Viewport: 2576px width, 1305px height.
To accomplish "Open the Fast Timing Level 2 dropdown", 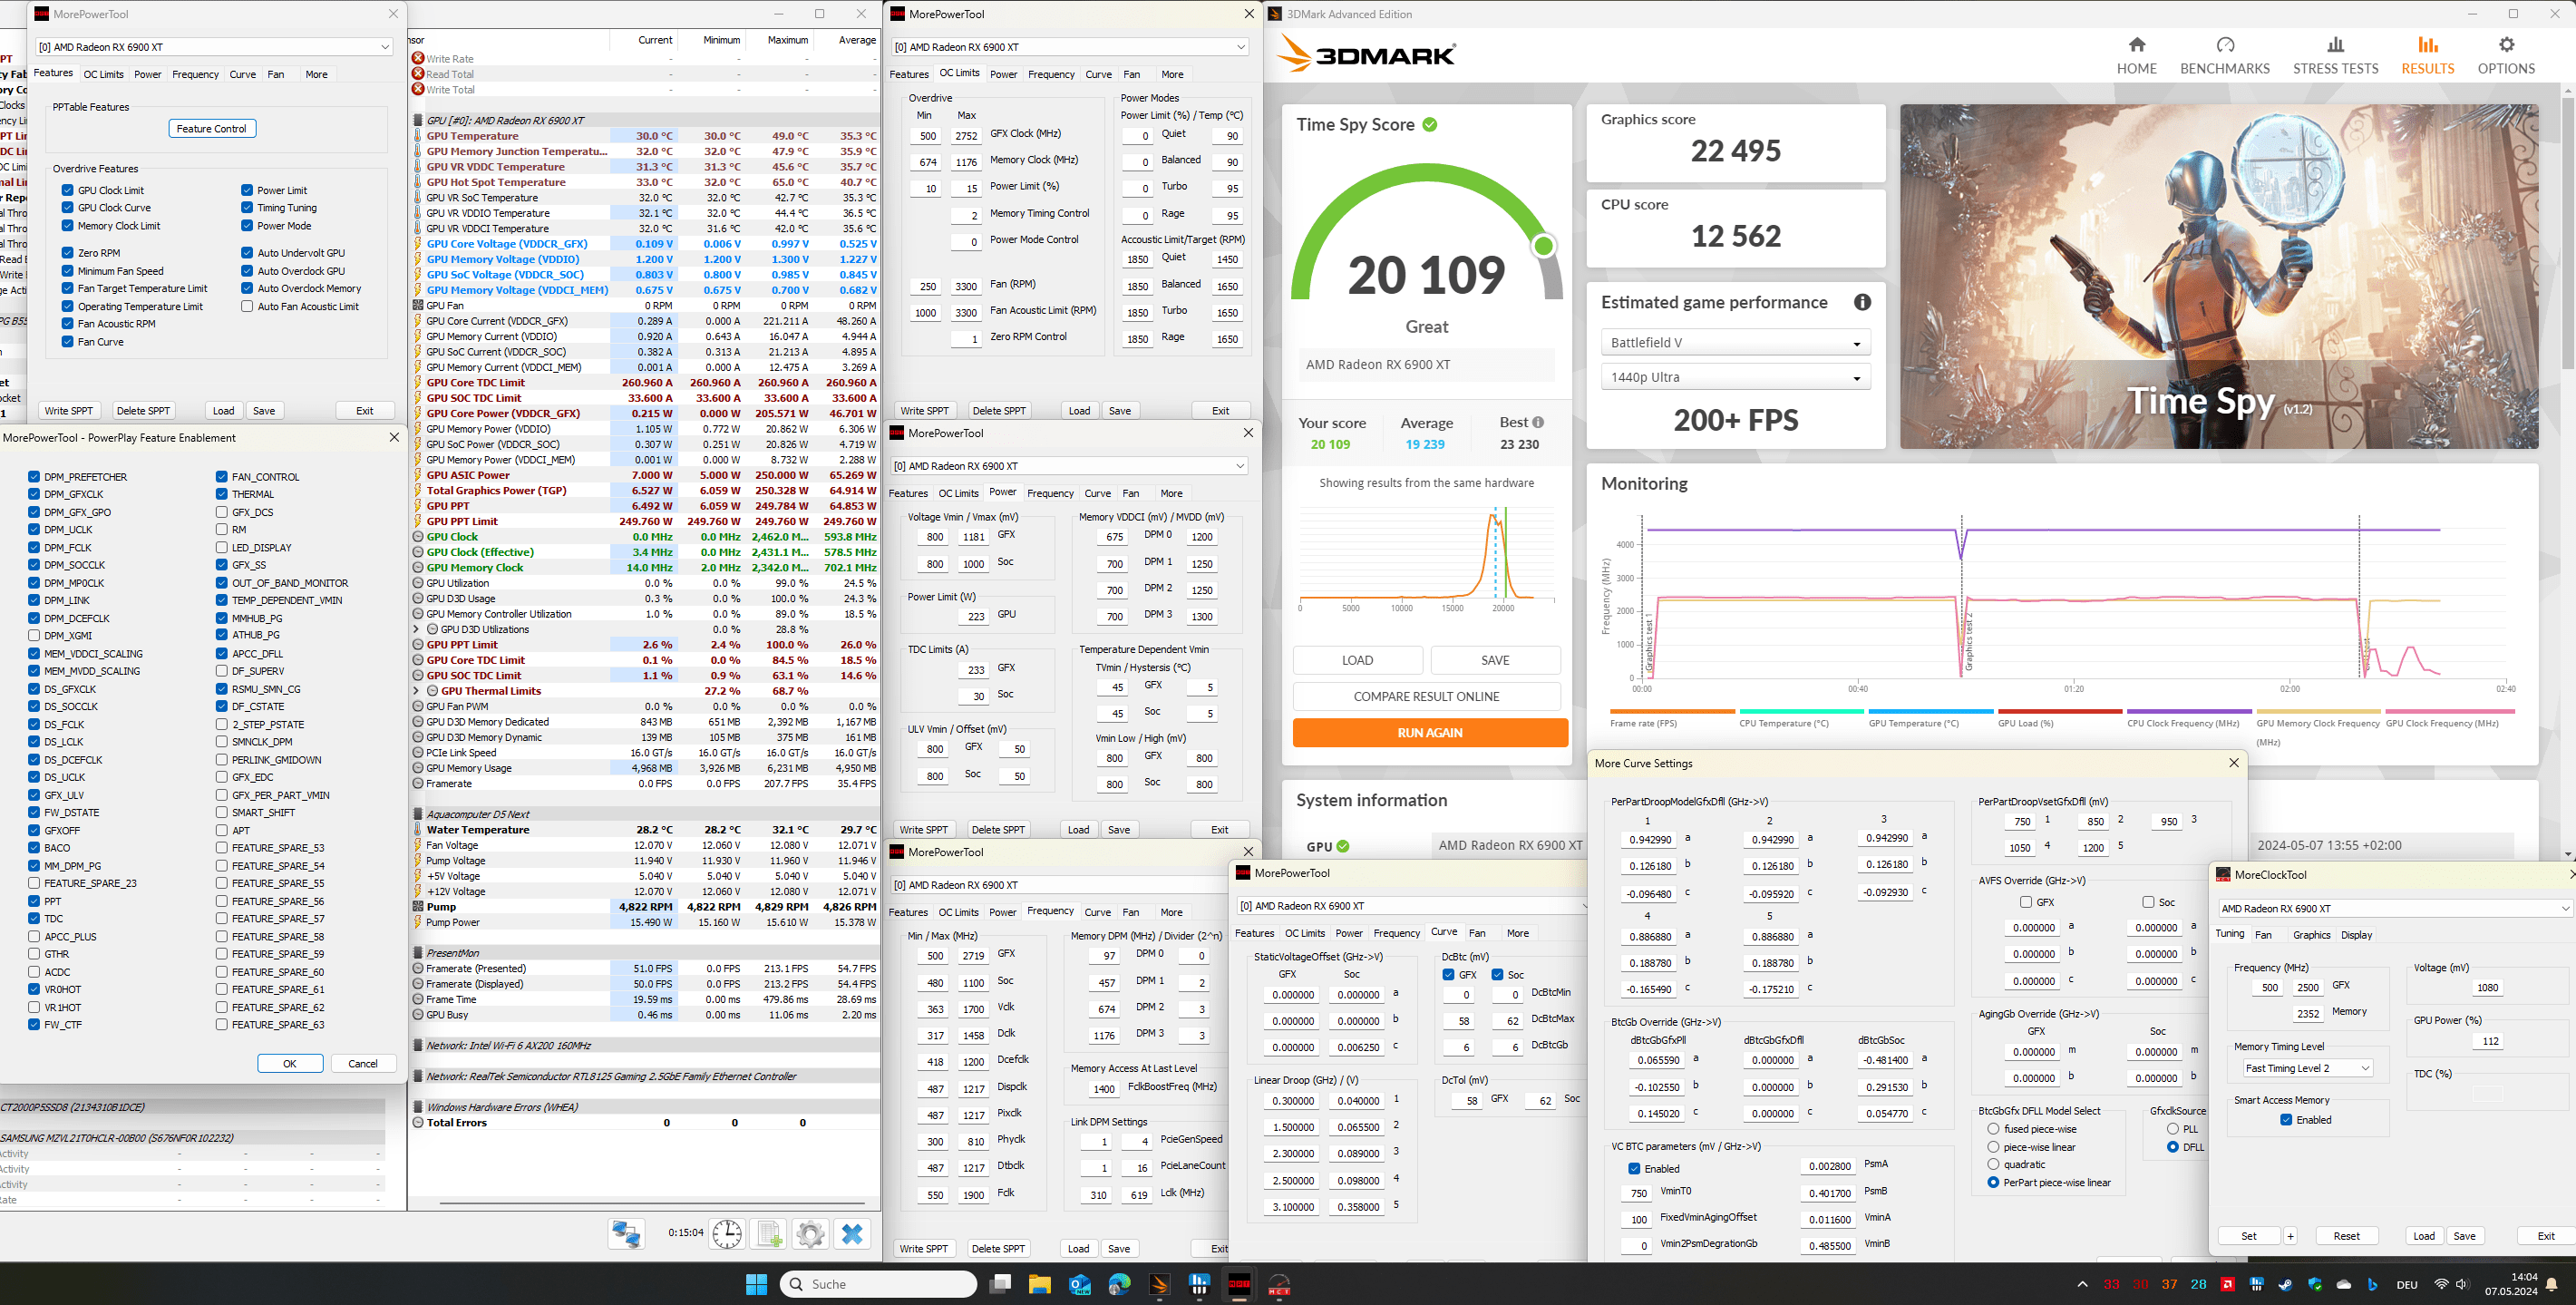I will click(2307, 1068).
